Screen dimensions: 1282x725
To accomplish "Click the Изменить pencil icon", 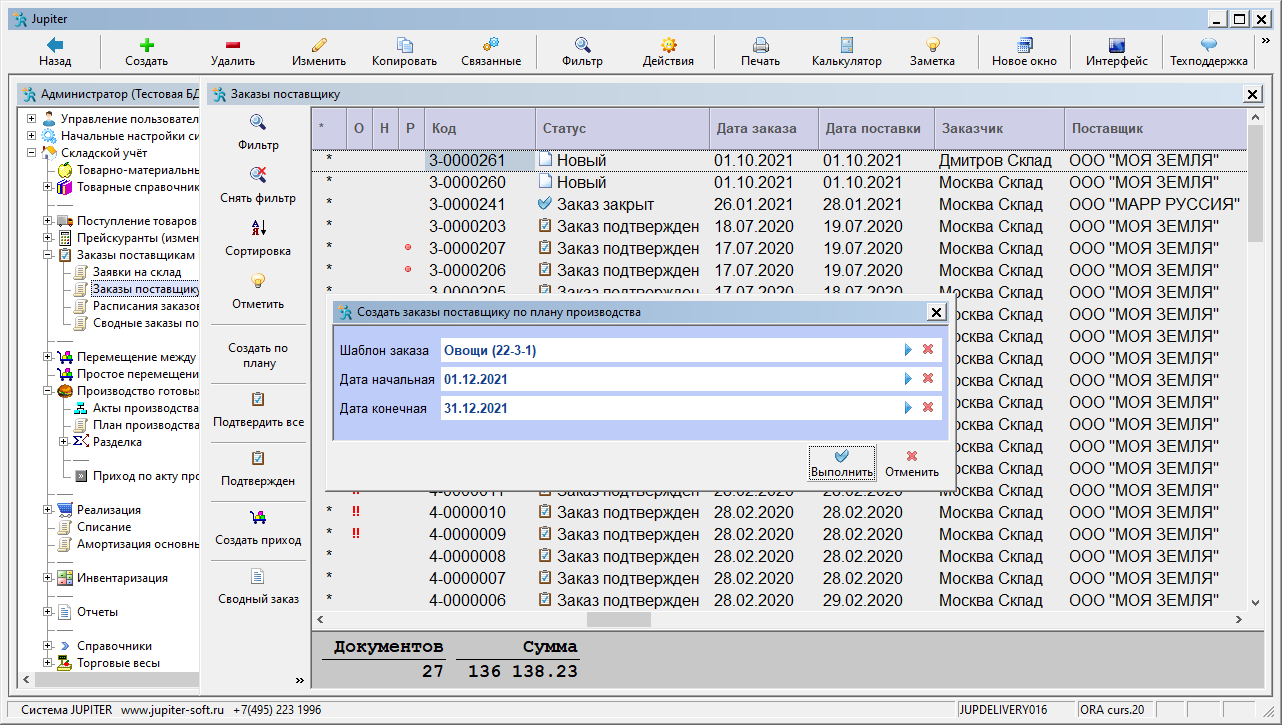I will click(319, 45).
